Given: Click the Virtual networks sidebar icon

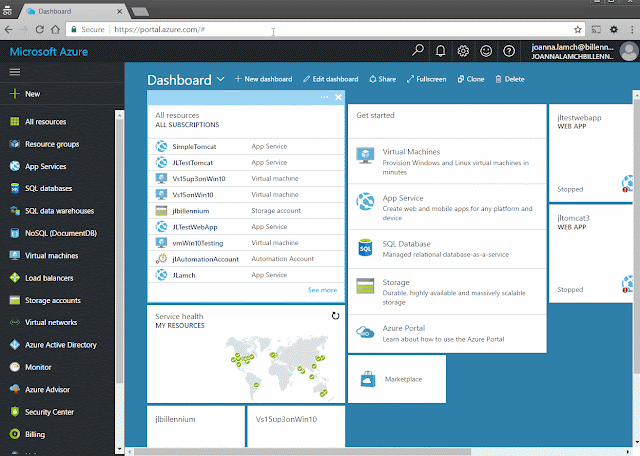Looking at the screenshot, I should 15,323.
